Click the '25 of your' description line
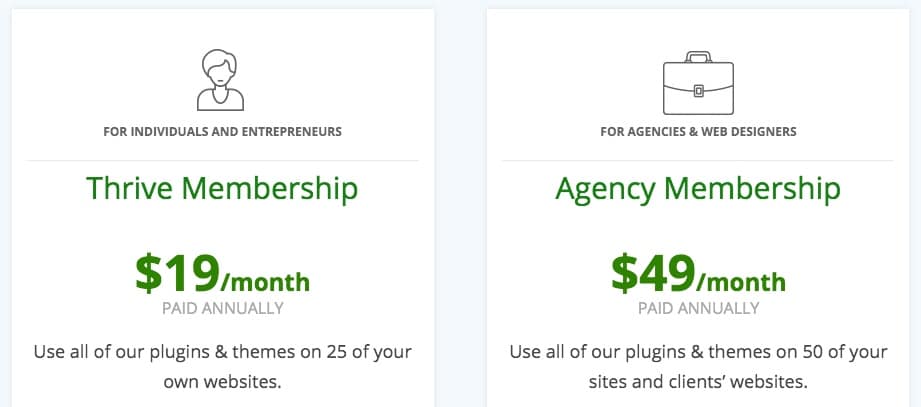 [222, 352]
